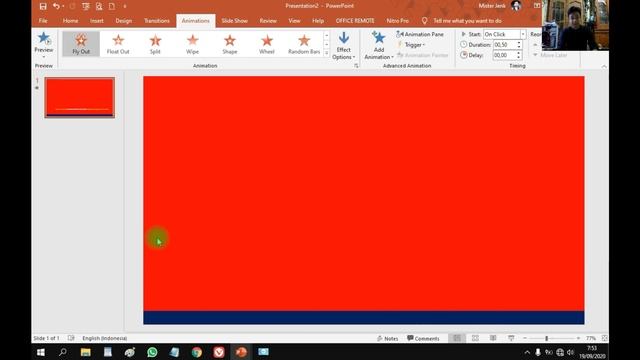The height and width of the screenshot is (360, 640).
Task: Switch to Reading View icon
Action: coord(493,338)
